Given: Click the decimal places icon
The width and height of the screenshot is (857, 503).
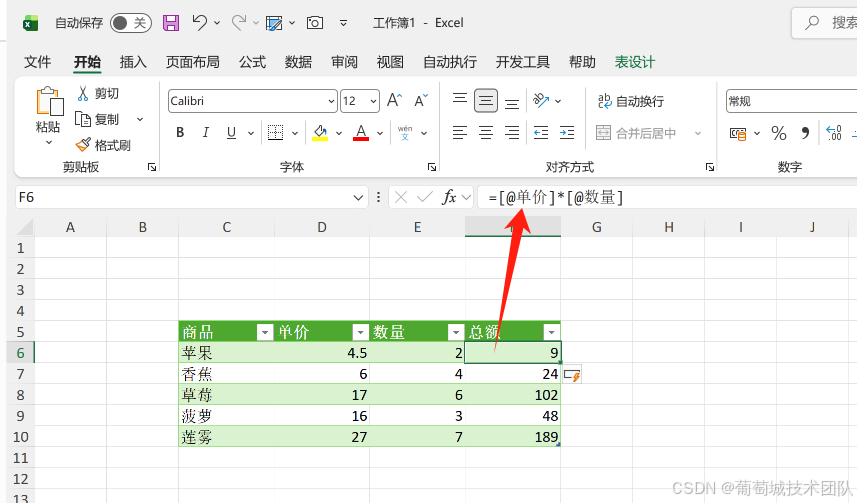Looking at the screenshot, I should click(x=834, y=133).
